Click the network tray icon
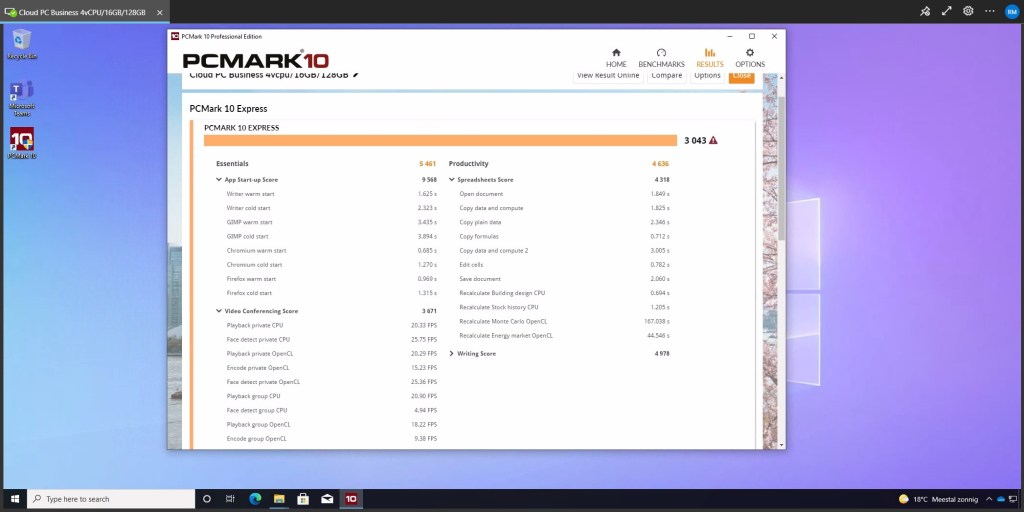This screenshot has height=512, width=1024. coord(1013,499)
